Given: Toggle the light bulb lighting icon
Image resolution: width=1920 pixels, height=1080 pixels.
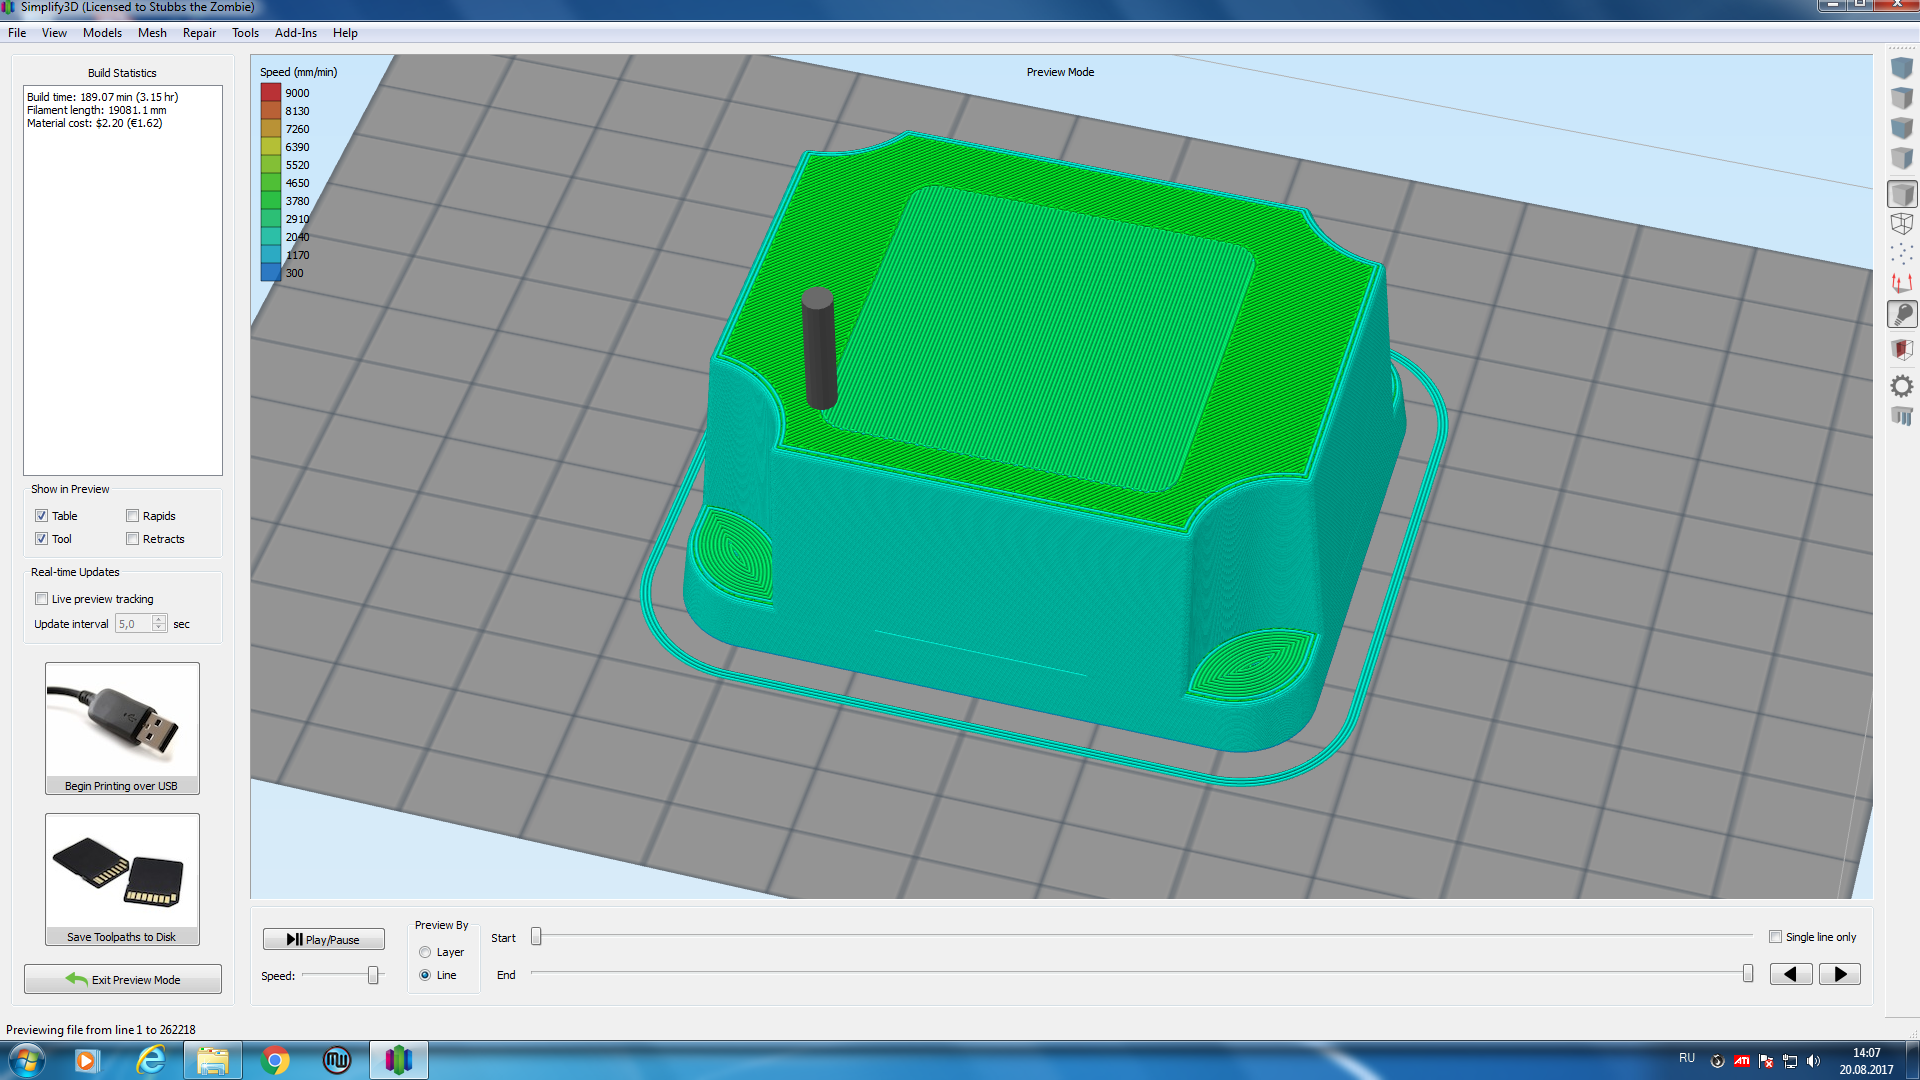Looking at the screenshot, I should click(1901, 315).
